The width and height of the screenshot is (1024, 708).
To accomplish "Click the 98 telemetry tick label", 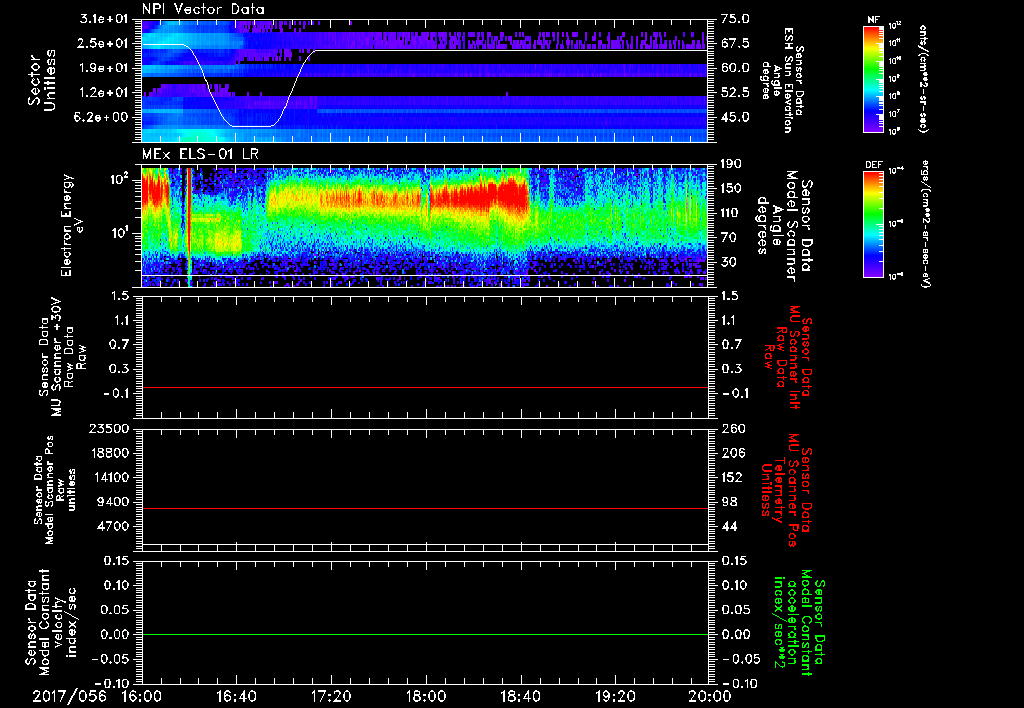I will click(728, 502).
